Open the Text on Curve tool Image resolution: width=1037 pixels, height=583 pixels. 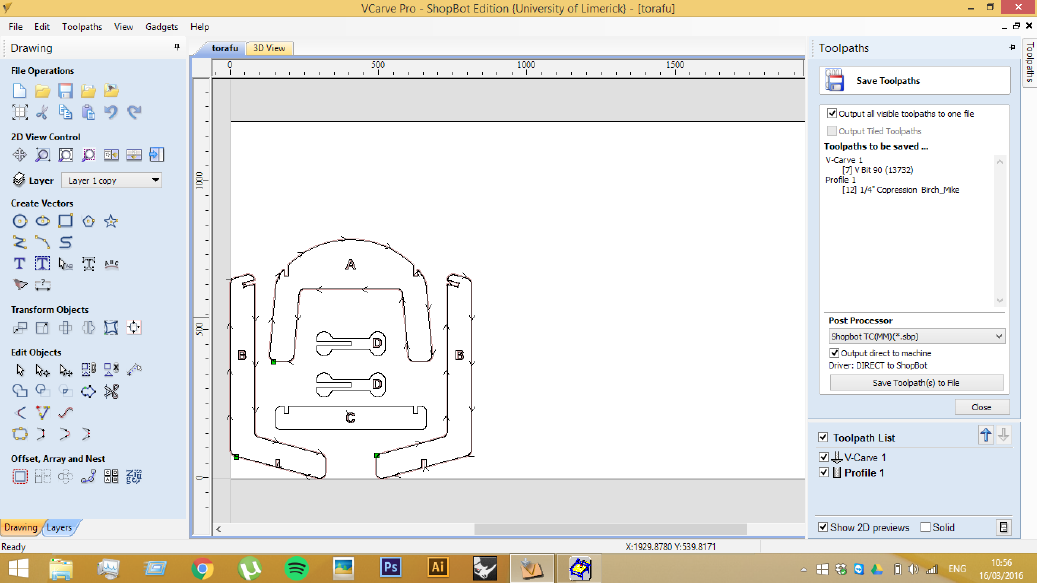[x=111, y=264]
